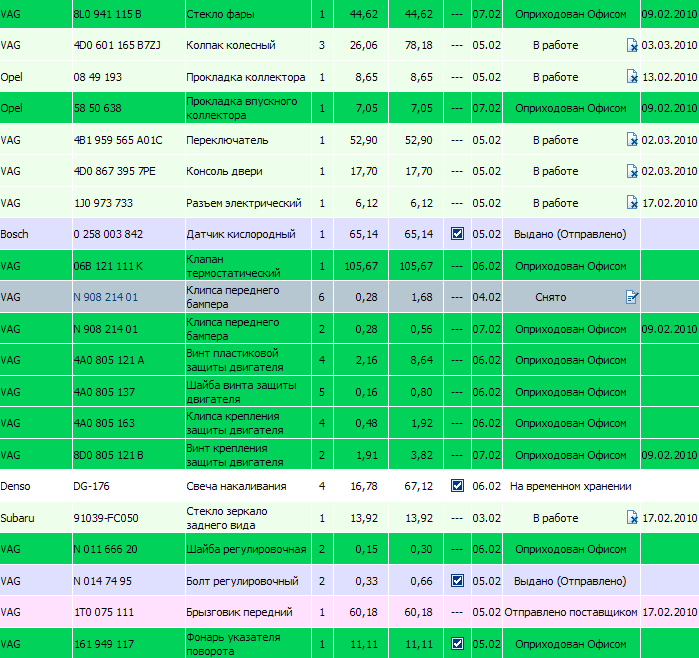This screenshot has width=699, height=658.
Task: Click Консоль двери description
Action: click(x=224, y=171)
